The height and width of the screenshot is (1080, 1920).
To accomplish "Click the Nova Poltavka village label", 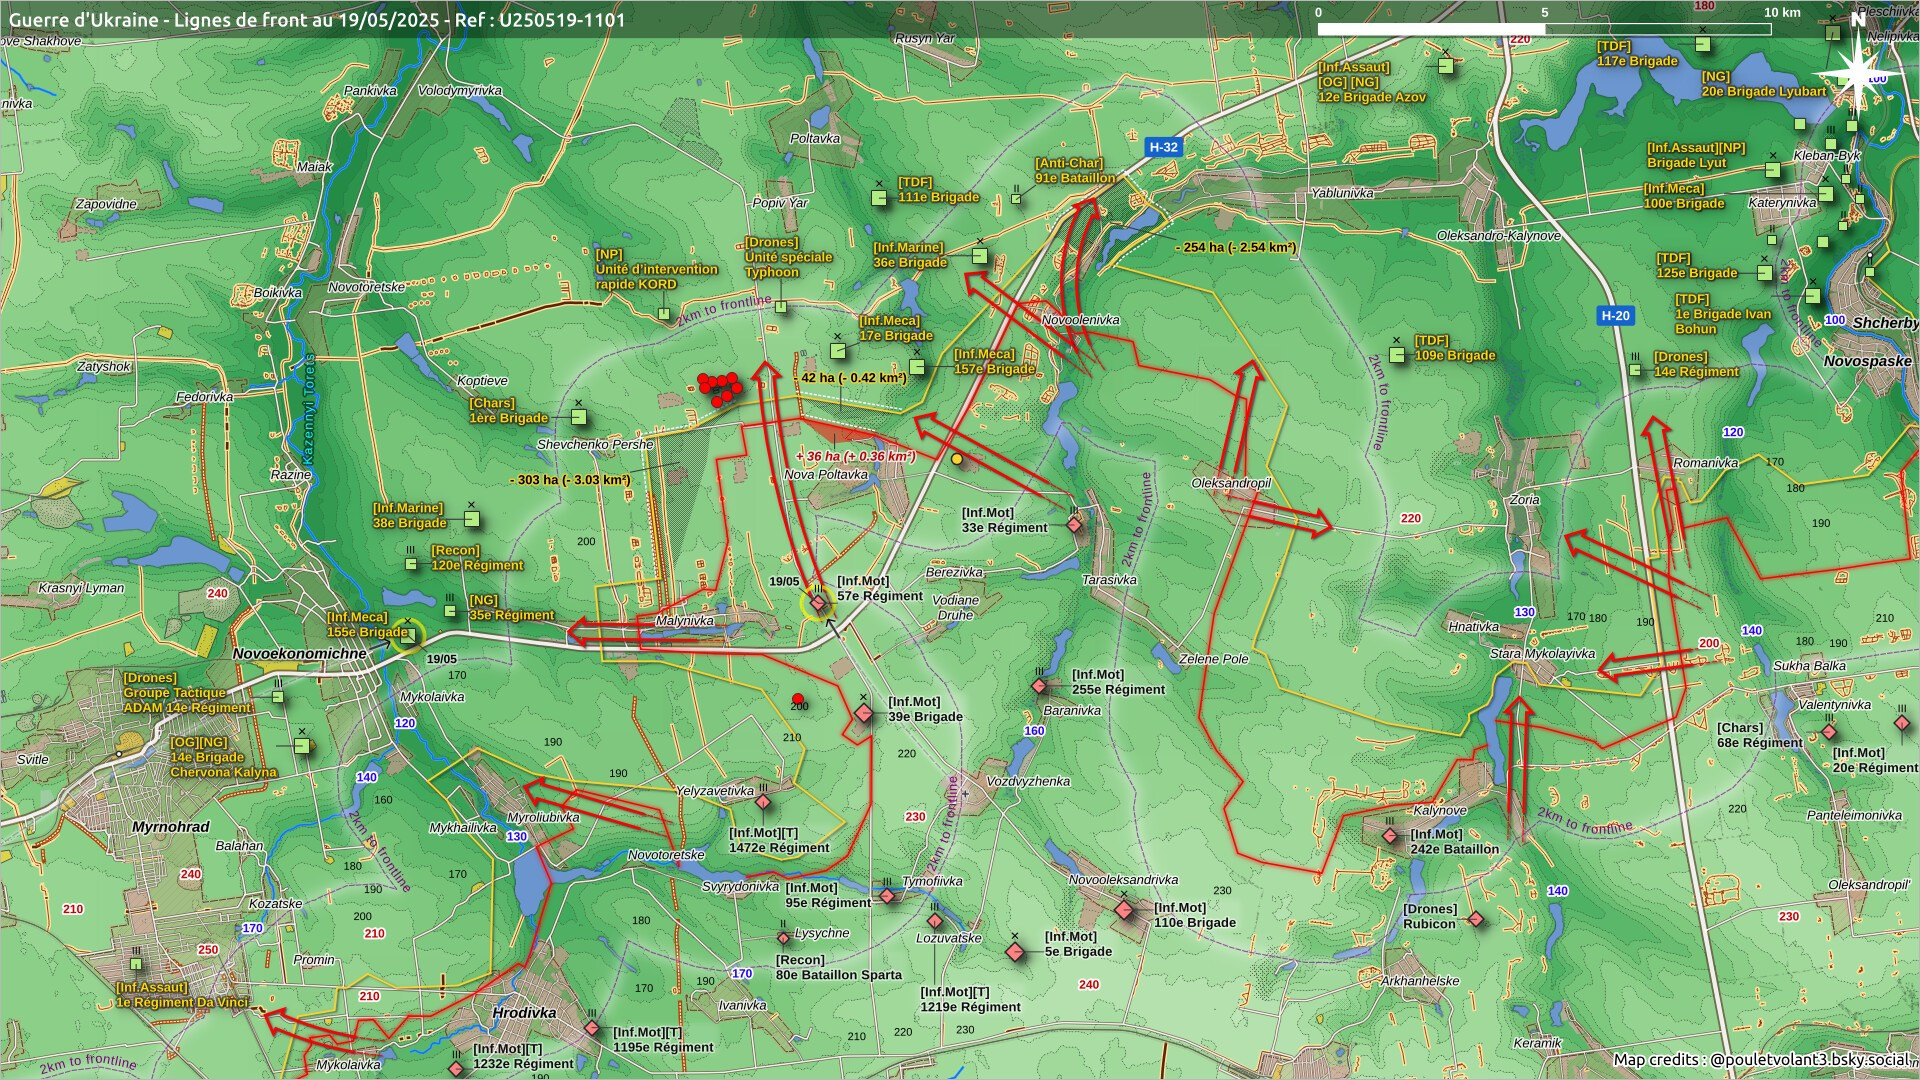I will (x=826, y=474).
